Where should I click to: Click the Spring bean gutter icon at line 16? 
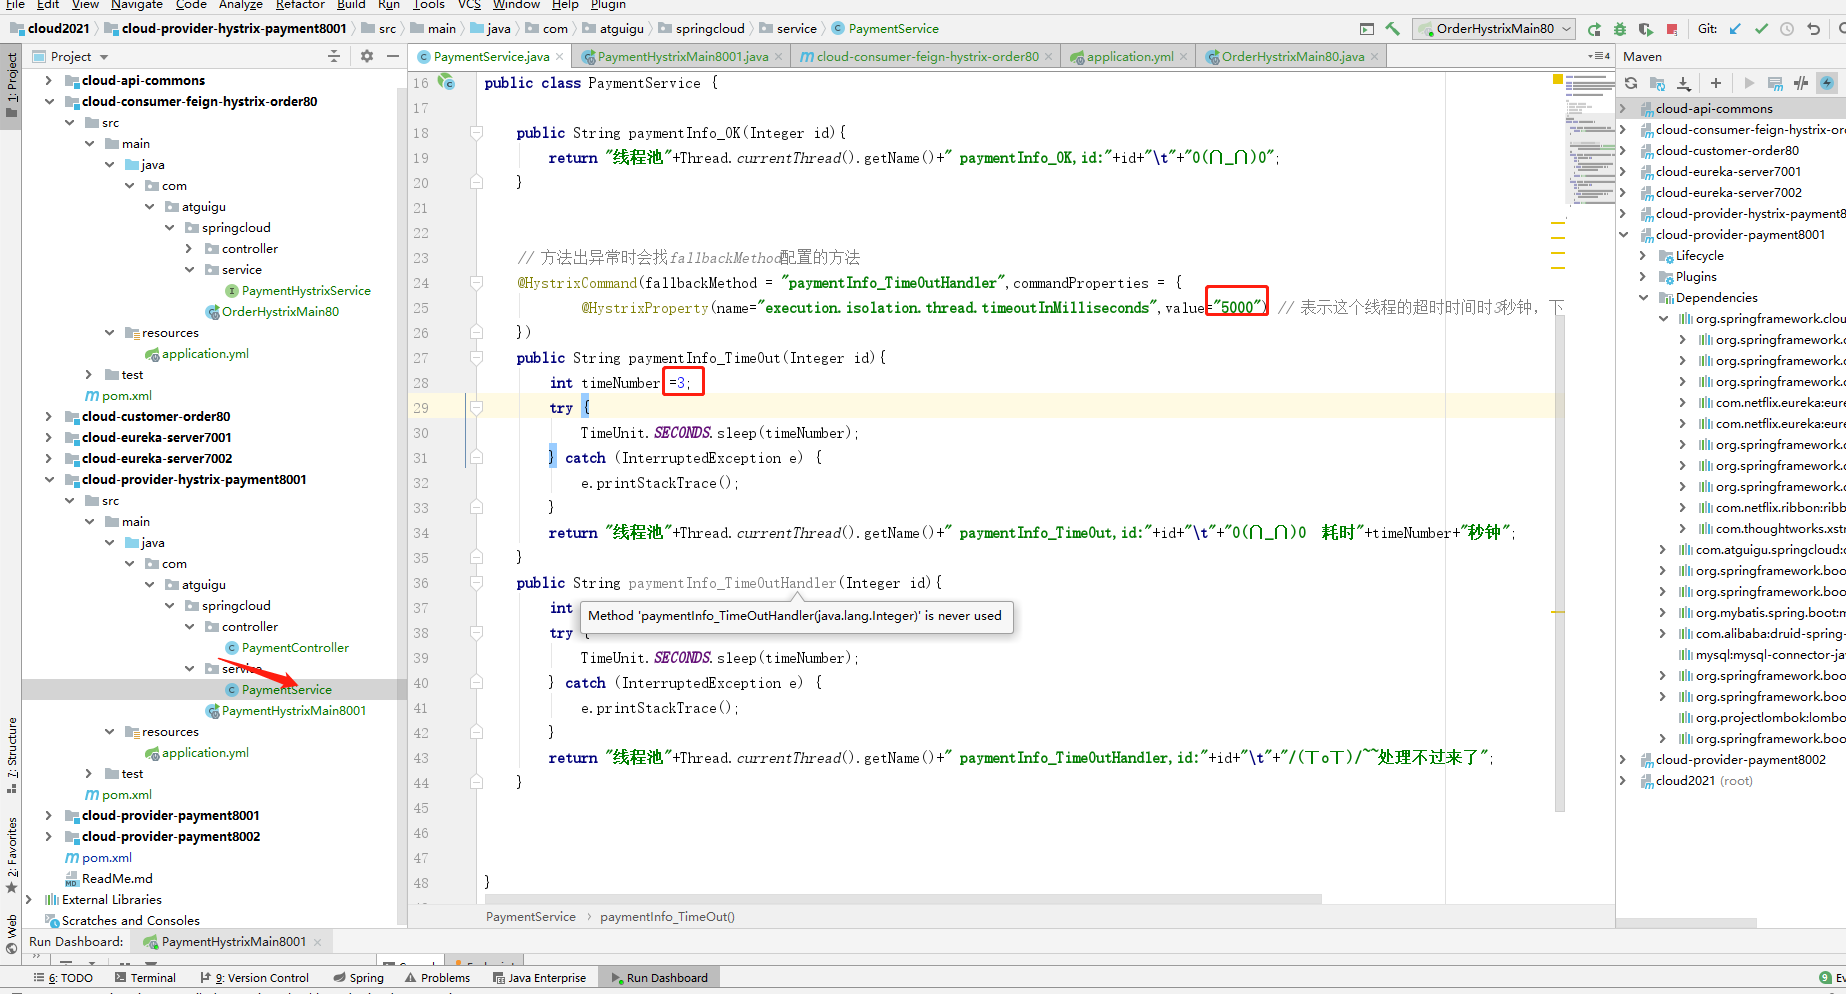coord(446,82)
